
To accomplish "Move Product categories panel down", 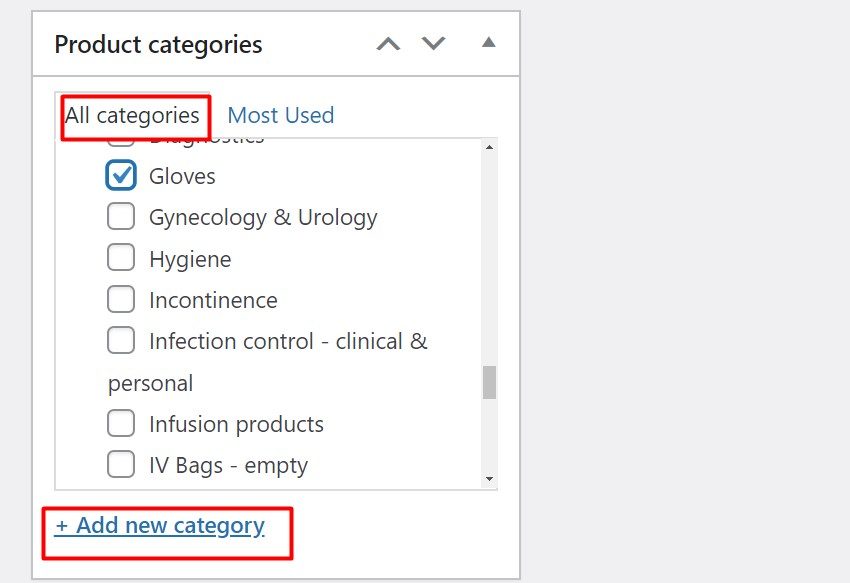I will pyautogui.click(x=433, y=44).
